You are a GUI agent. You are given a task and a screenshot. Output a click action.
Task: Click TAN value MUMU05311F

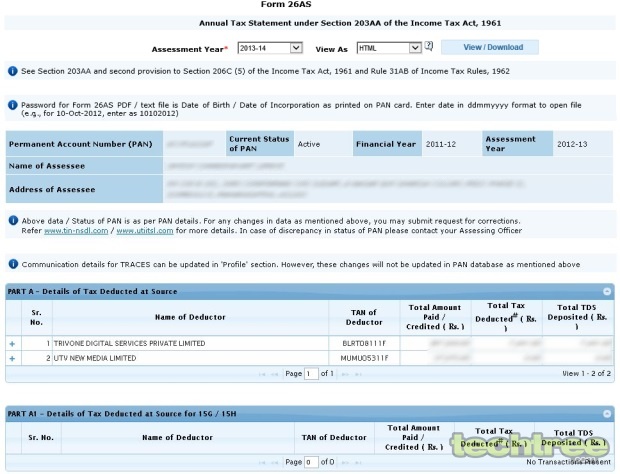coord(364,358)
